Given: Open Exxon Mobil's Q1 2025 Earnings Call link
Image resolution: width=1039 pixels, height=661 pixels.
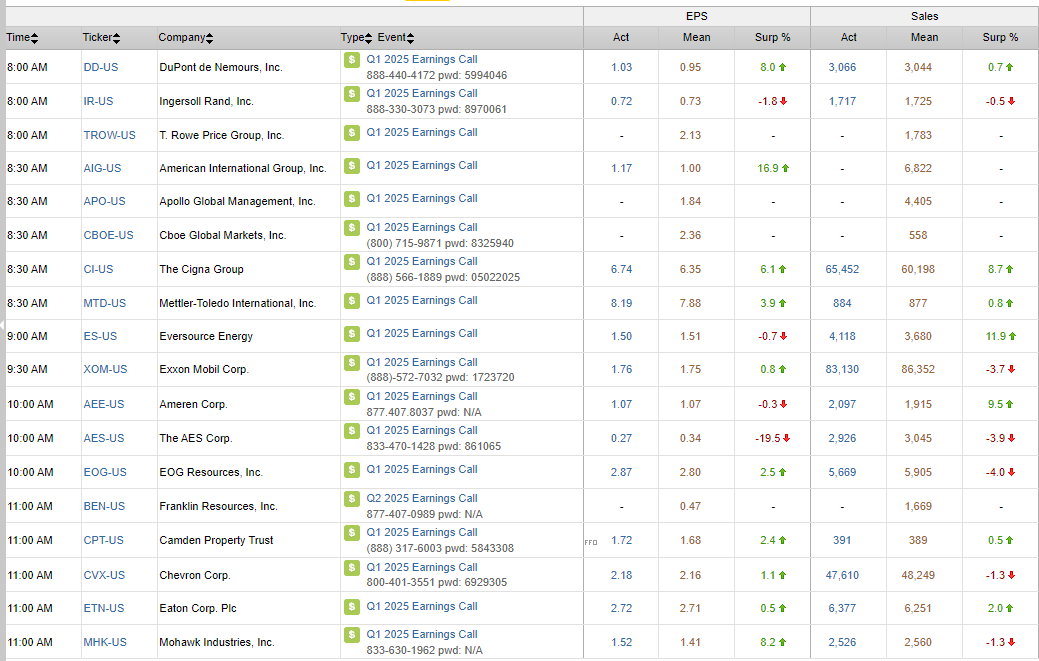Looking at the screenshot, I should [x=422, y=362].
